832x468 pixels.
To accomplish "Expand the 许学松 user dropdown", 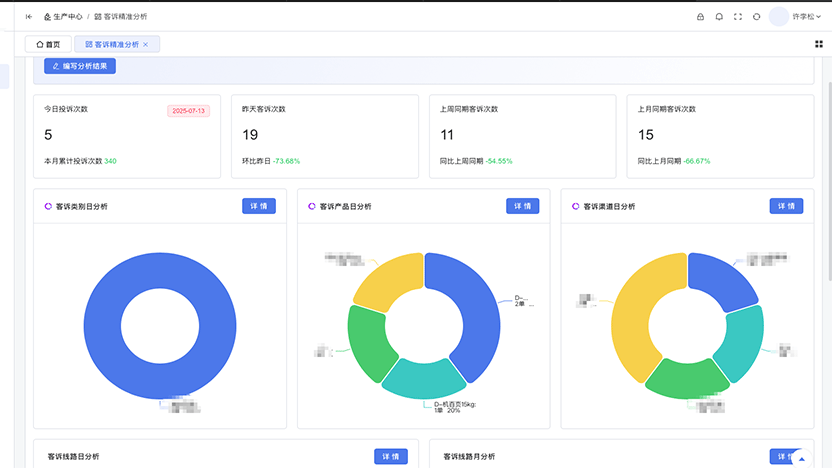I will (807, 17).
